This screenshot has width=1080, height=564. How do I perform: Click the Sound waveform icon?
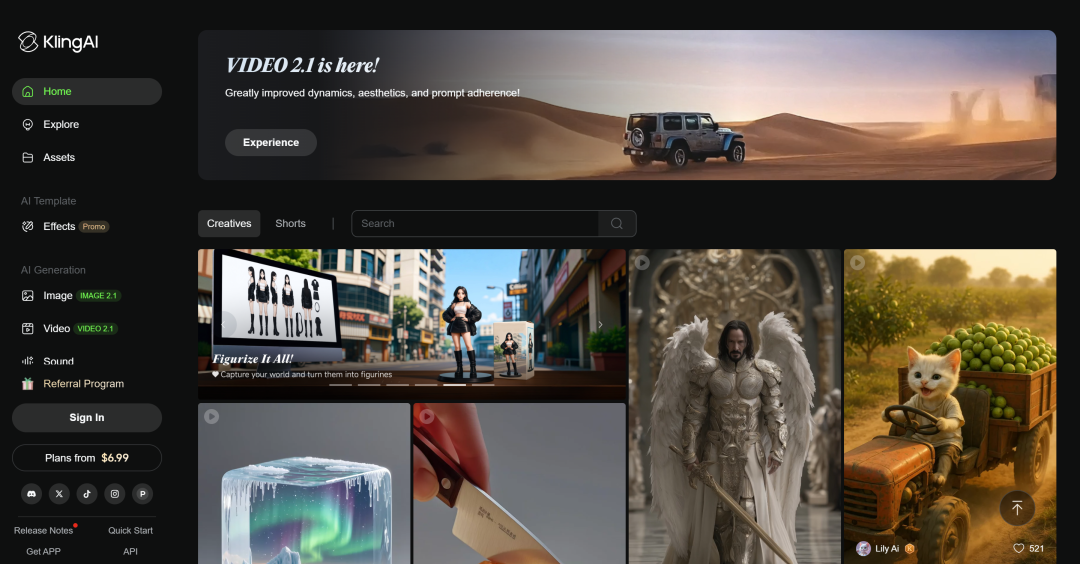(28, 361)
